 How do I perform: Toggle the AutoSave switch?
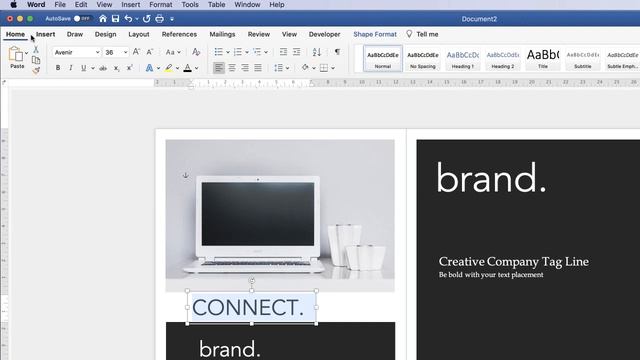[x=82, y=19]
